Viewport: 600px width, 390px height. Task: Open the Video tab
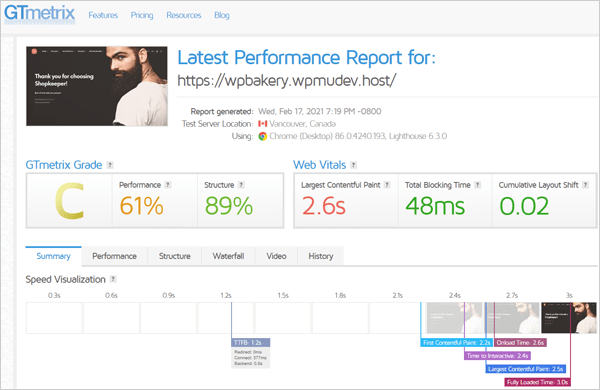click(276, 256)
